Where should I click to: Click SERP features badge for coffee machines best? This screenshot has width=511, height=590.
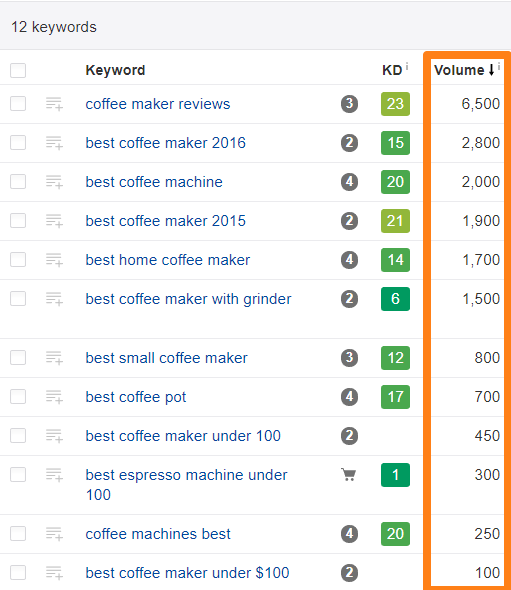pyautogui.click(x=349, y=534)
